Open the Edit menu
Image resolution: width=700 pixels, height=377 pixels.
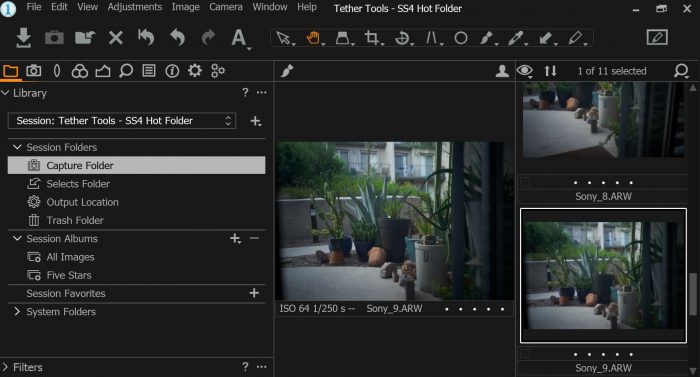[59, 7]
